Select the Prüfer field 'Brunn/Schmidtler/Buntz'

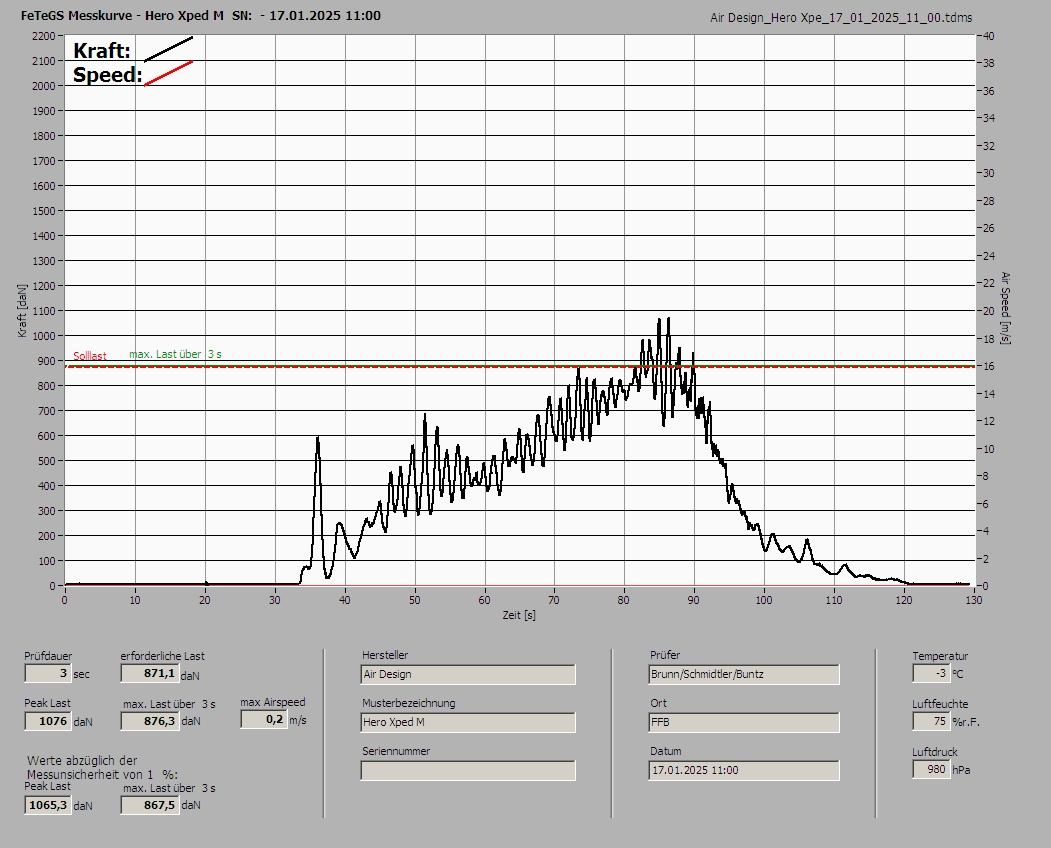coord(744,674)
